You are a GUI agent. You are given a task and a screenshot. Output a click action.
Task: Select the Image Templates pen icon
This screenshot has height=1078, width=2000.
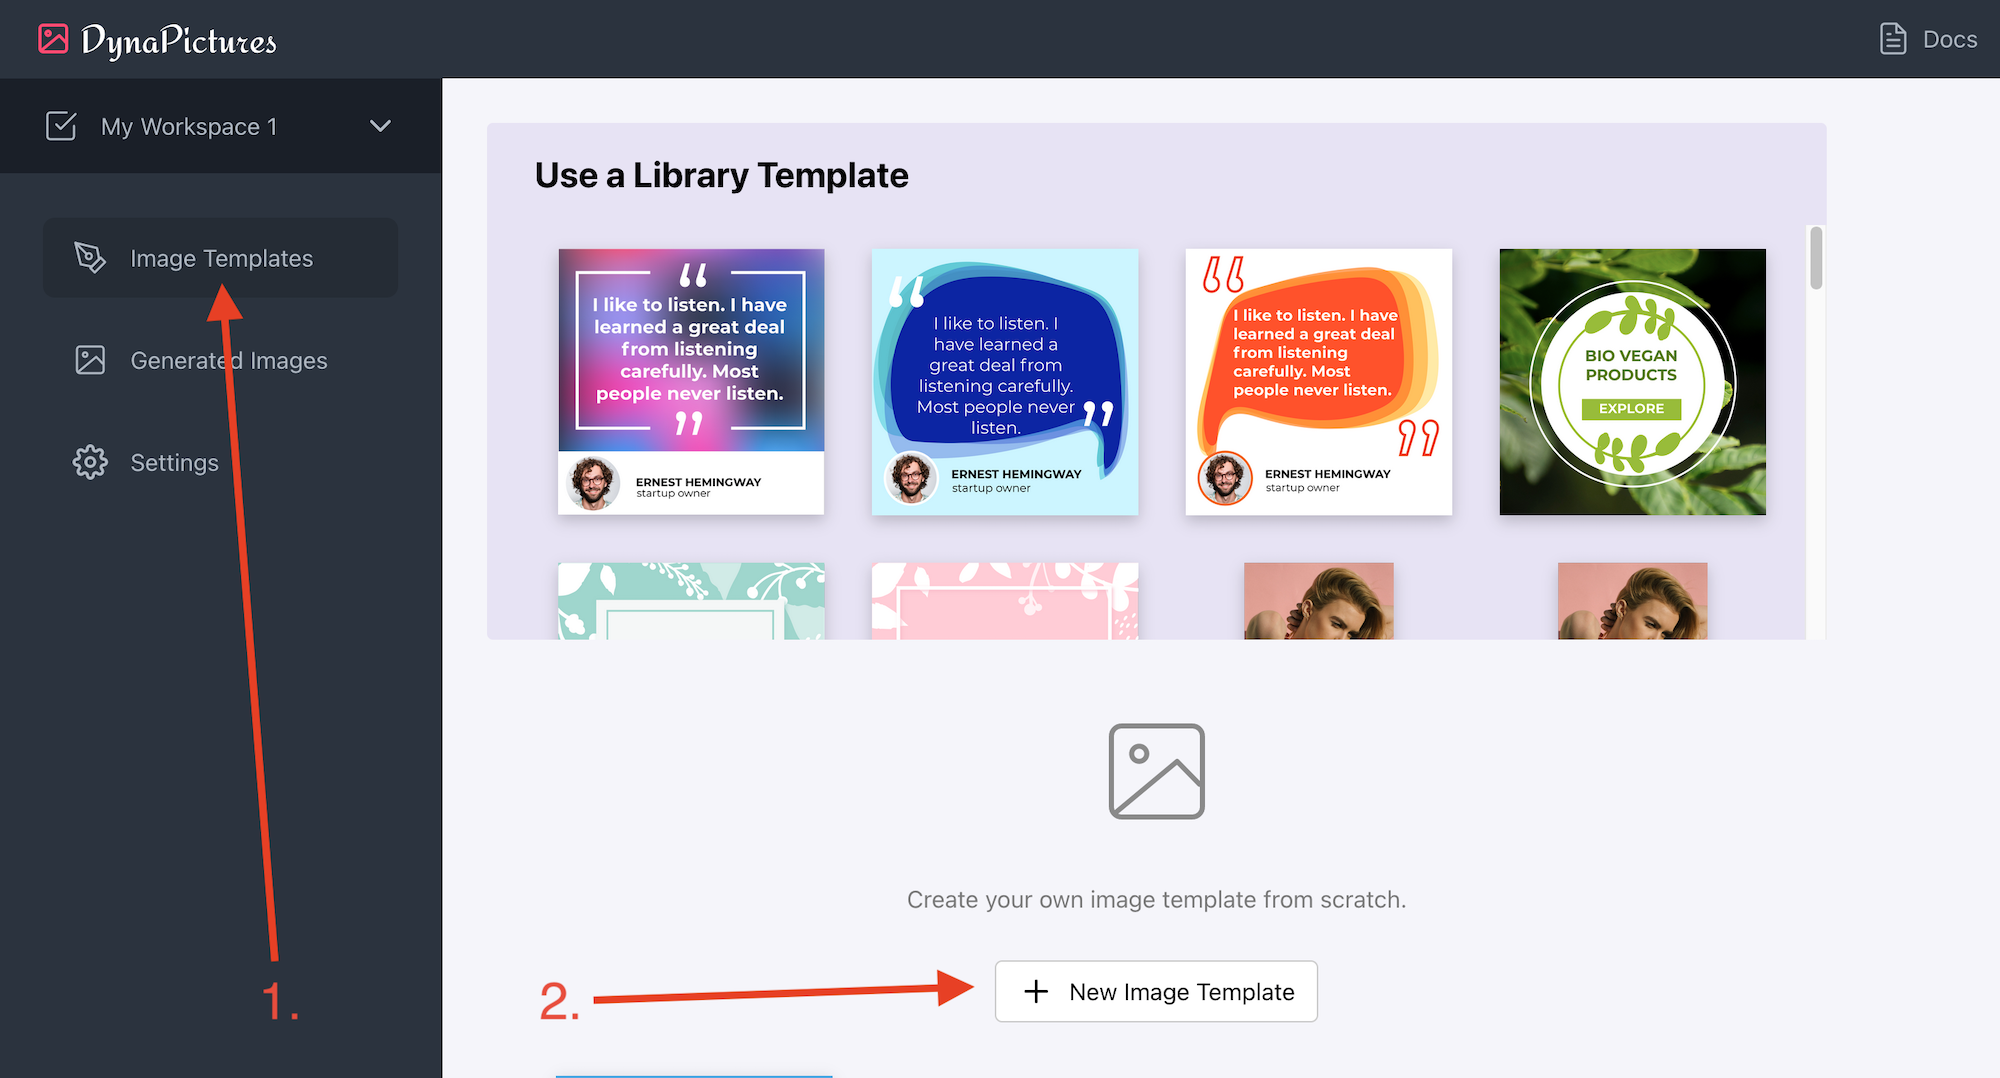tap(90, 258)
